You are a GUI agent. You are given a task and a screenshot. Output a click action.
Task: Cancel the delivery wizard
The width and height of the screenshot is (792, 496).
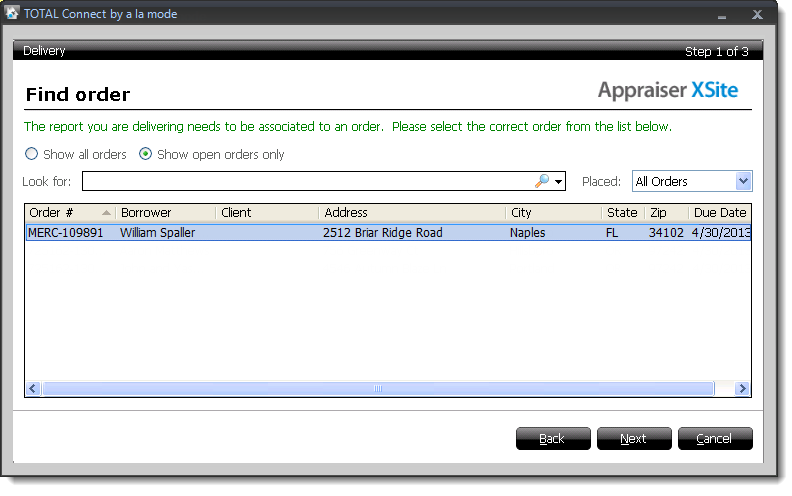(714, 439)
